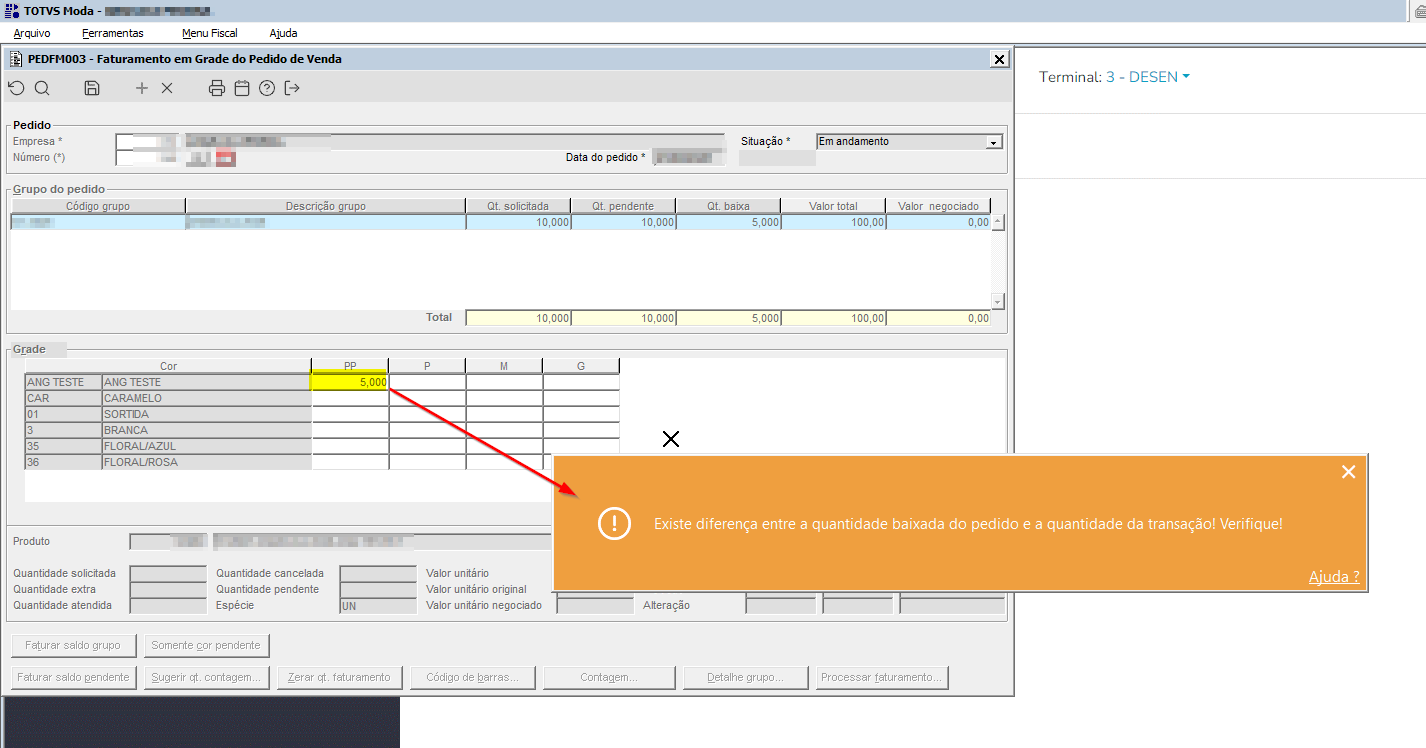1426x748 pixels.
Task: Click the Faturar saldo pendente button
Action: (73, 677)
